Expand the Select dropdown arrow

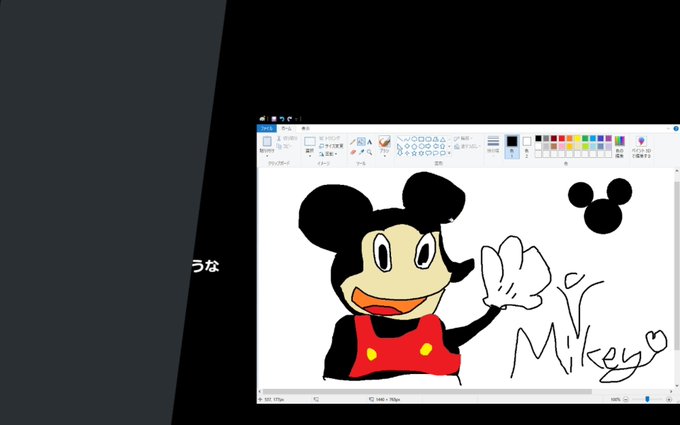(310, 156)
